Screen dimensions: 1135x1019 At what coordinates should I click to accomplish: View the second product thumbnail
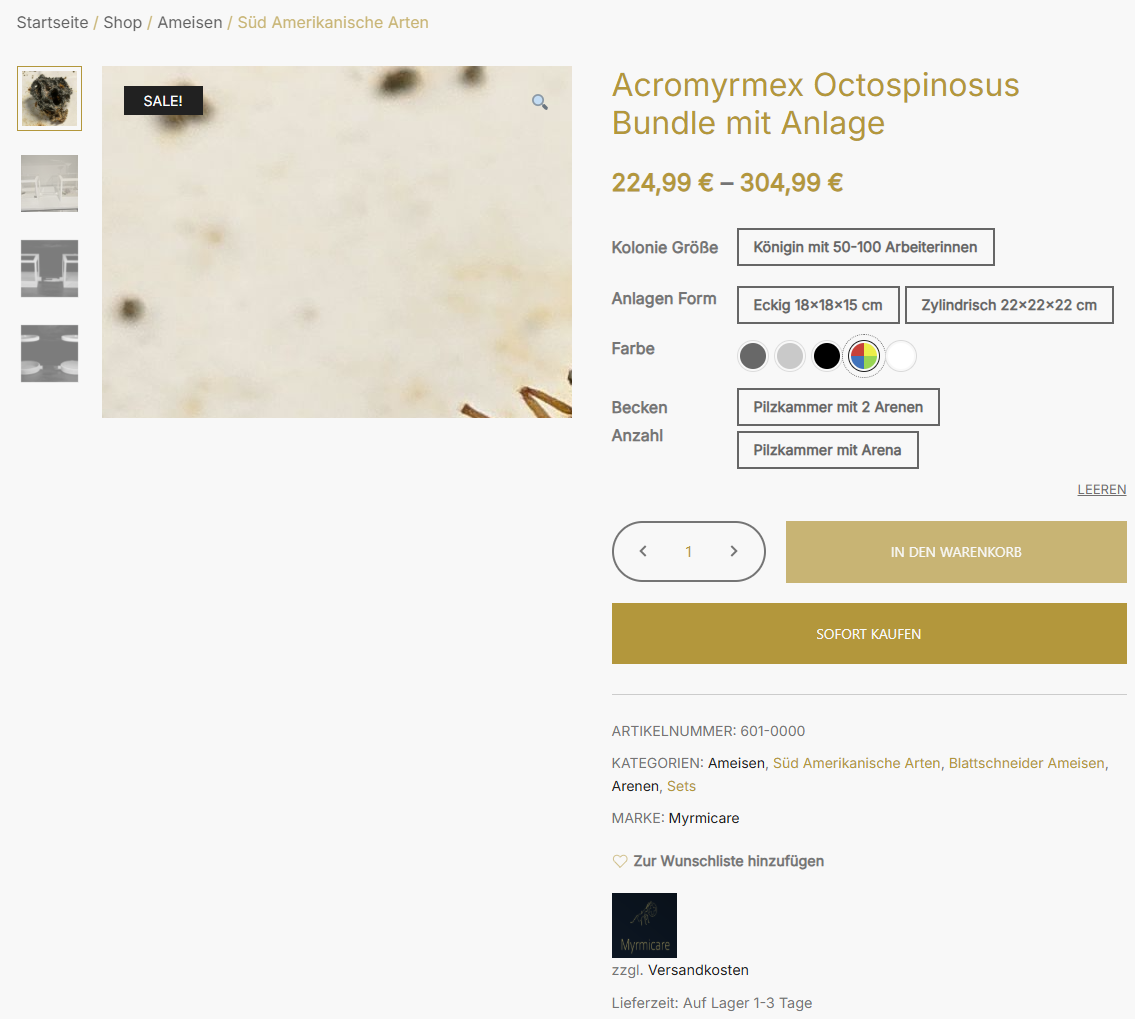coord(49,183)
